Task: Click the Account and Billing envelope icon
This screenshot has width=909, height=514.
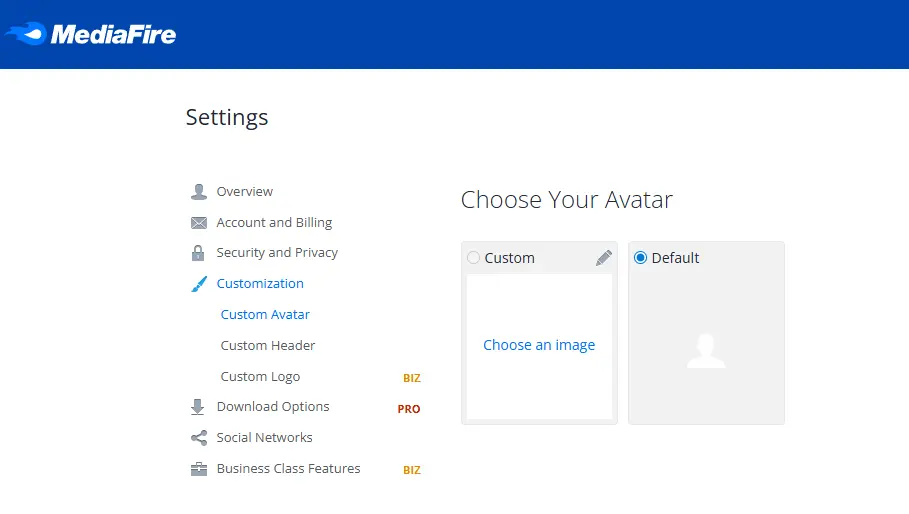Action: coord(199,223)
